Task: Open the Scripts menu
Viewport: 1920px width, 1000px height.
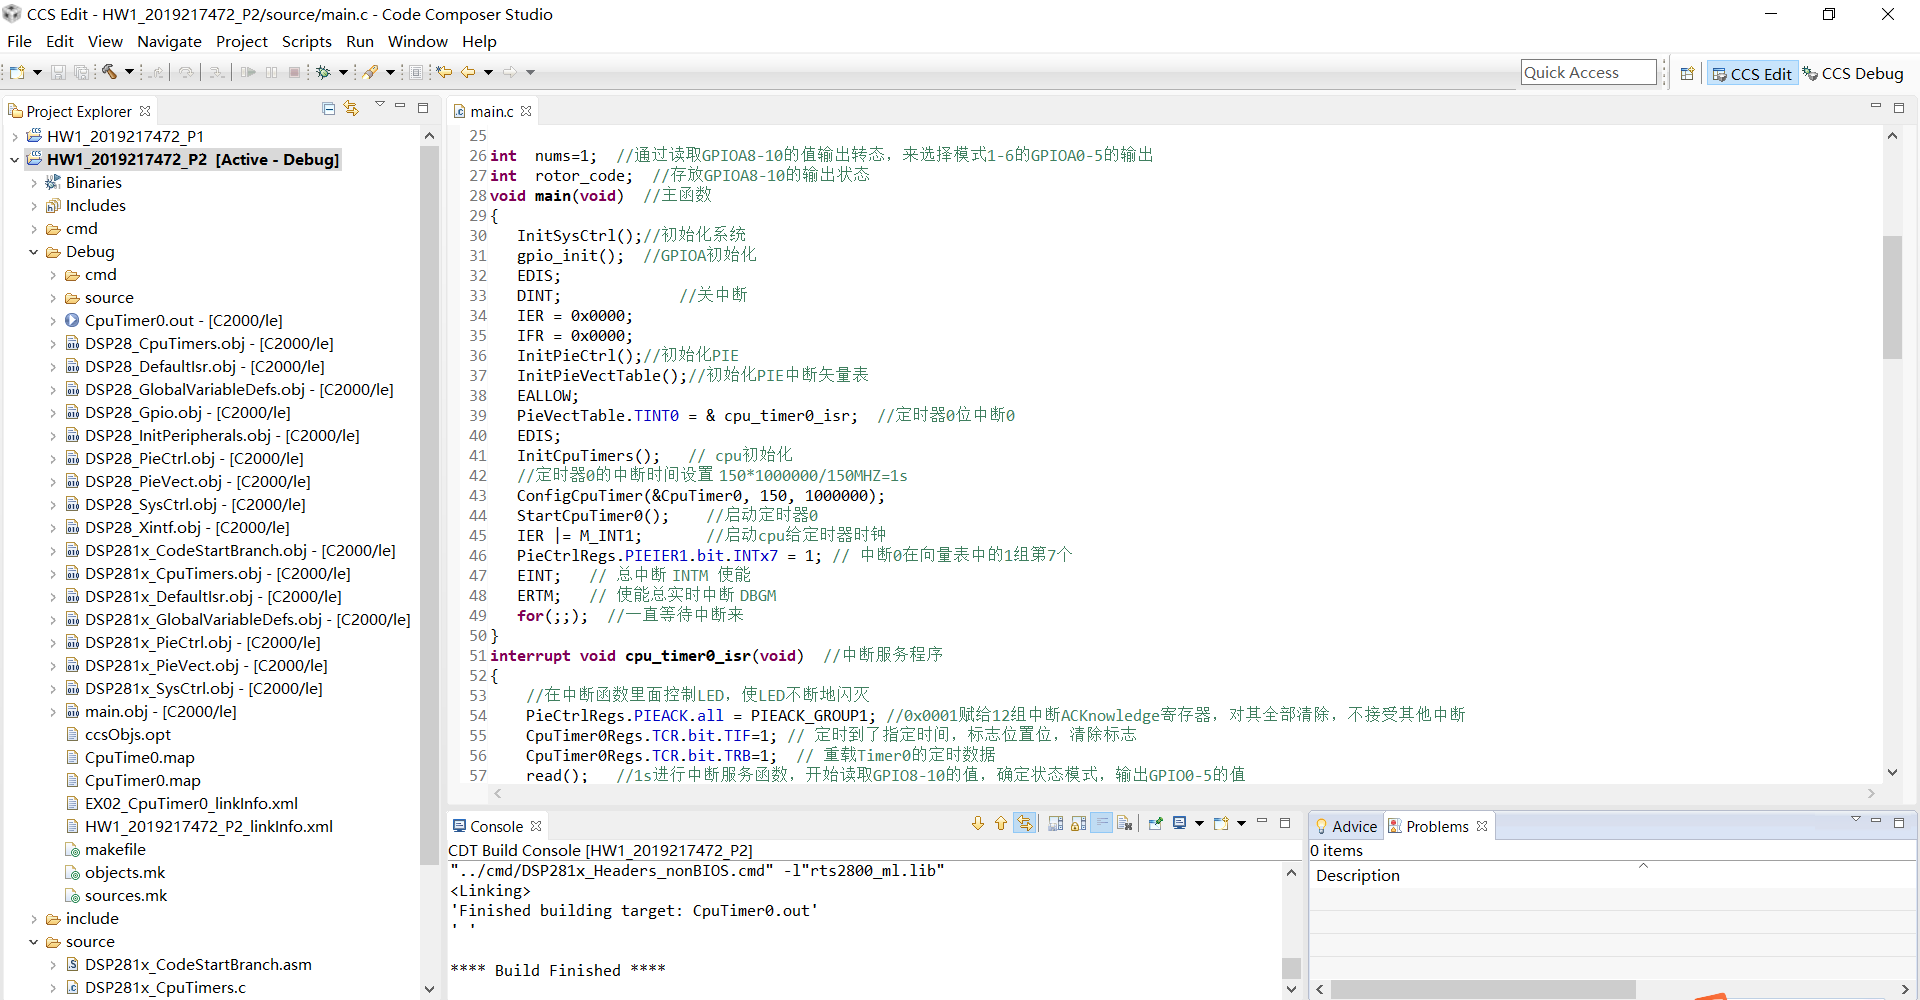Action: pyautogui.click(x=306, y=42)
